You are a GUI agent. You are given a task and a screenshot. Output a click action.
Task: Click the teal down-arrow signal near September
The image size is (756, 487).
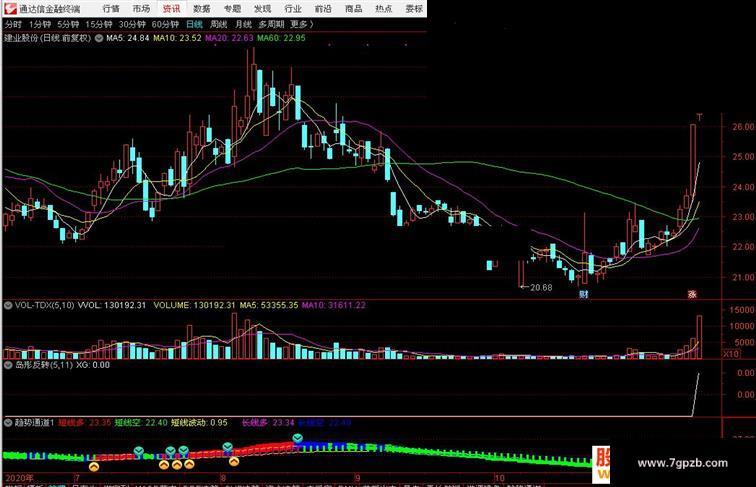[x=298, y=438]
